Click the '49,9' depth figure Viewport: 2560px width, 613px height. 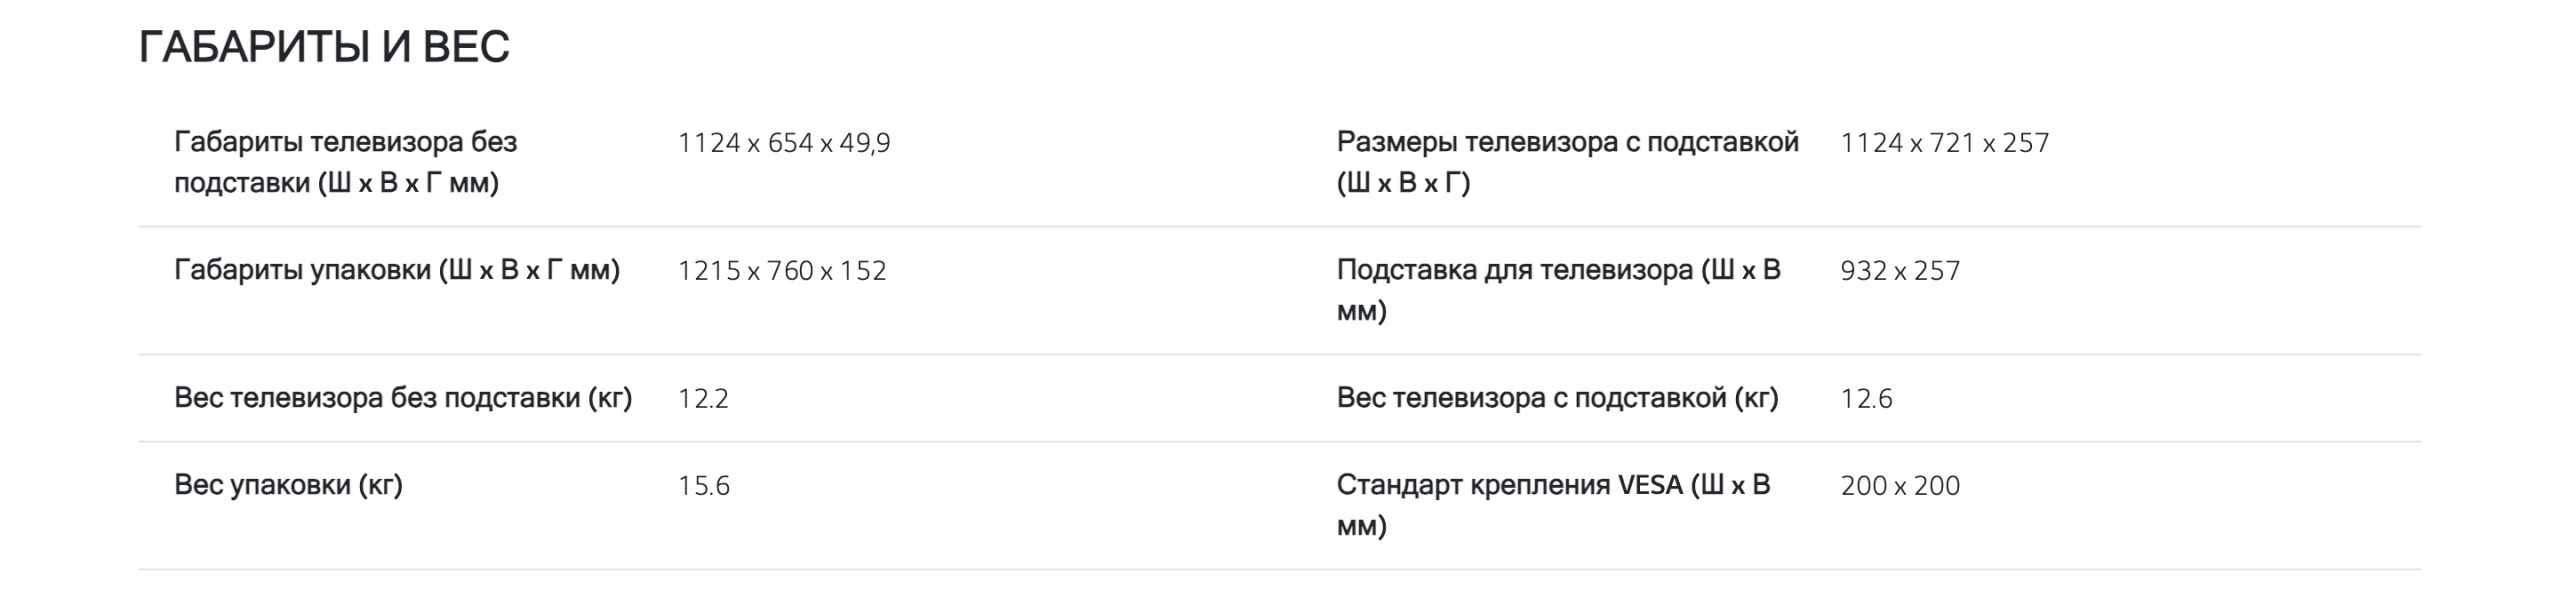tap(864, 144)
